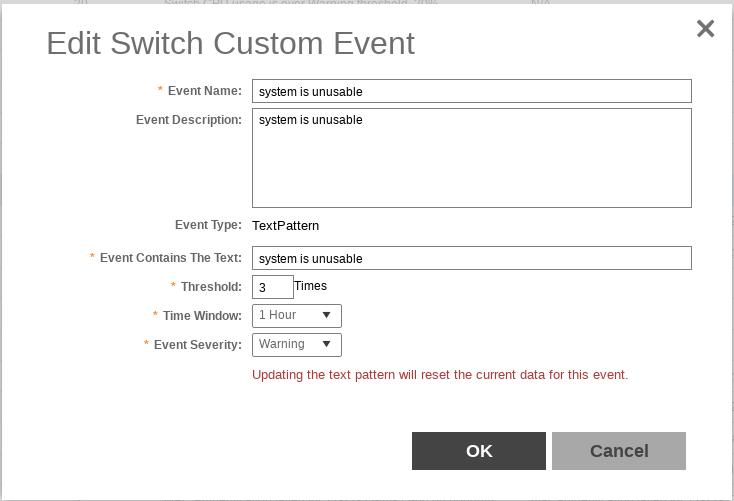Open the Time Window dropdown

(296, 316)
